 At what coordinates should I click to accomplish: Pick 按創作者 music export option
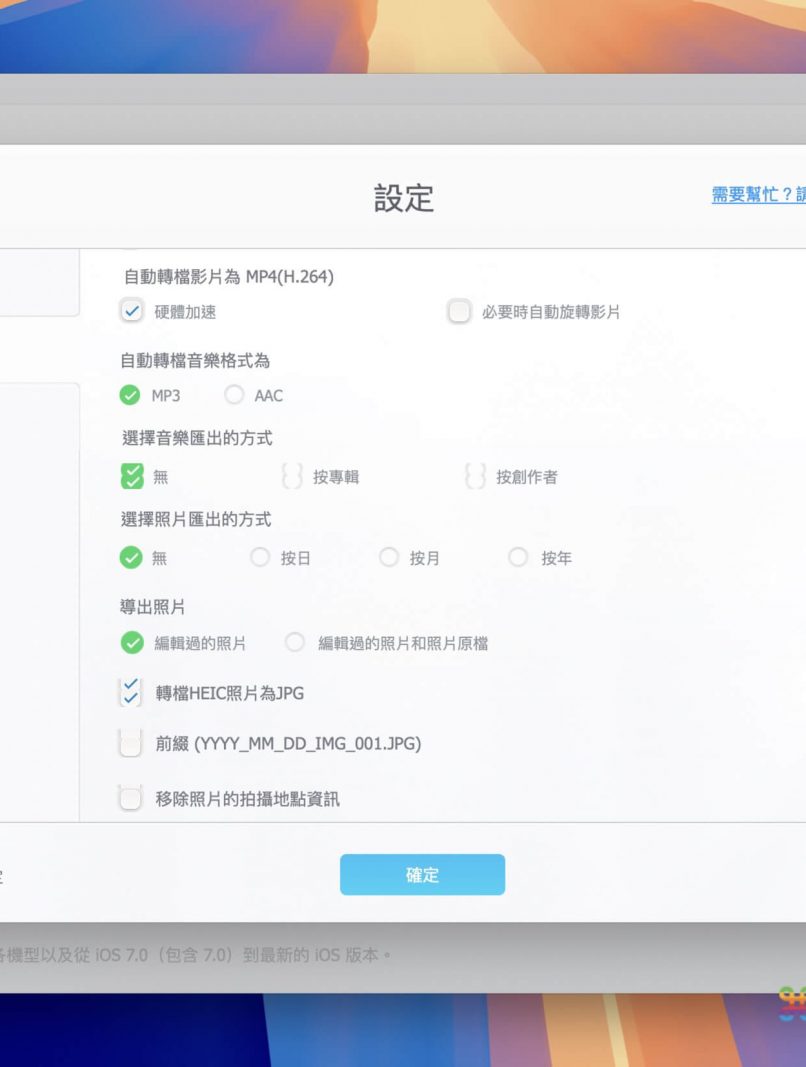click(476, 477)
